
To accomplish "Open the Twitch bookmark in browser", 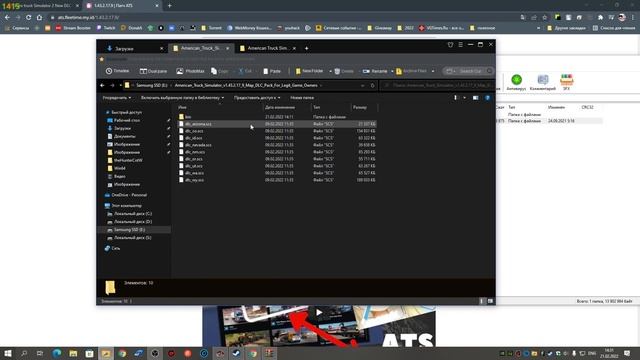I will (x=106, y=28).
